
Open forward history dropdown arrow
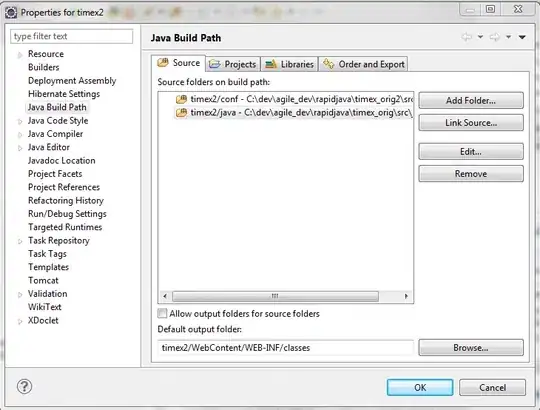pos(508,36)
